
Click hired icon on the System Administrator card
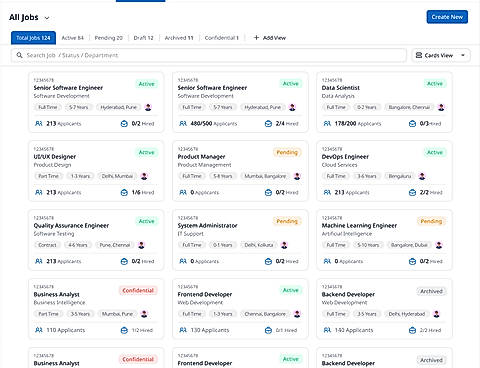[268, 261]
